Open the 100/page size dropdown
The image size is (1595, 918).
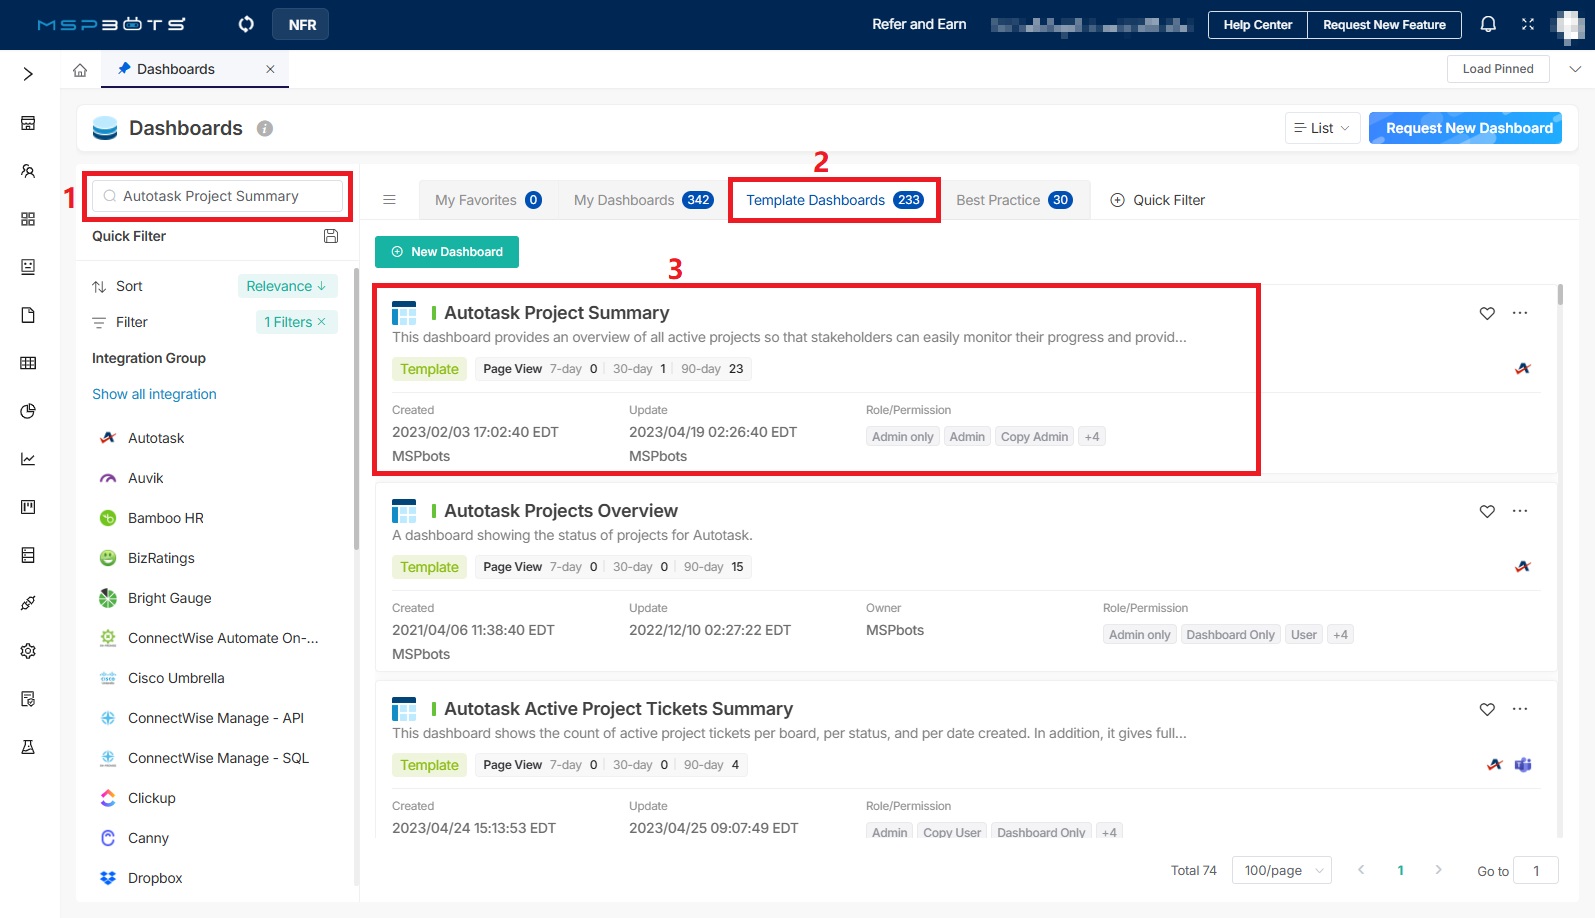click(x=1281, y=871)
